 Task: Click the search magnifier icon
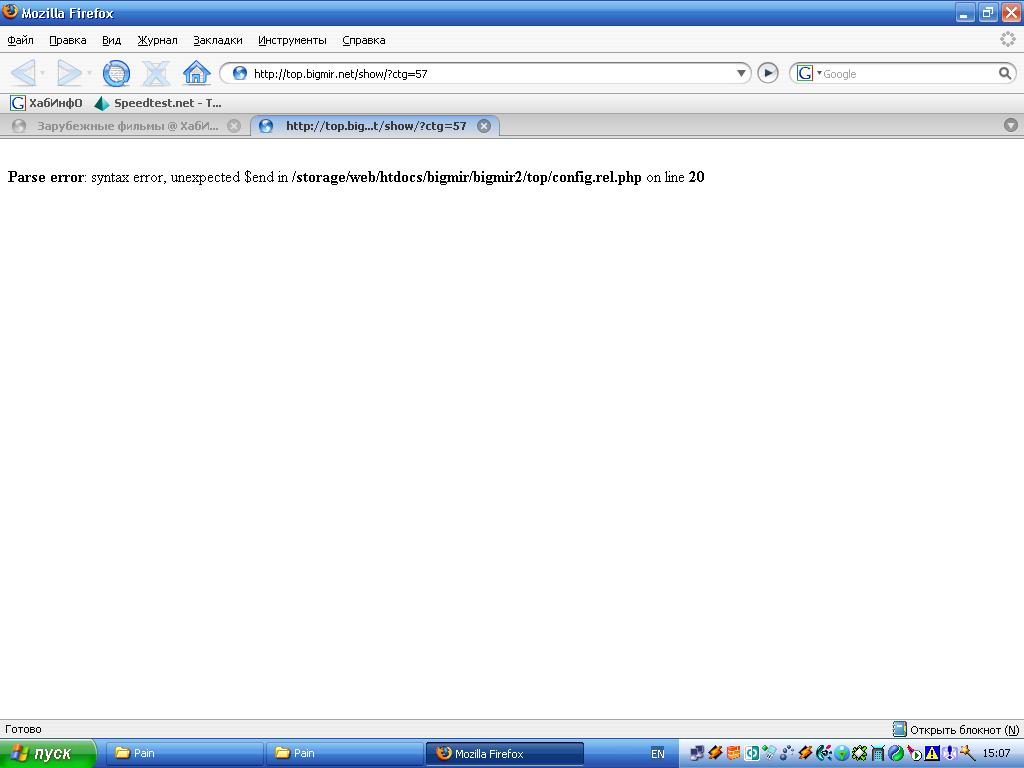(1005, 73)
